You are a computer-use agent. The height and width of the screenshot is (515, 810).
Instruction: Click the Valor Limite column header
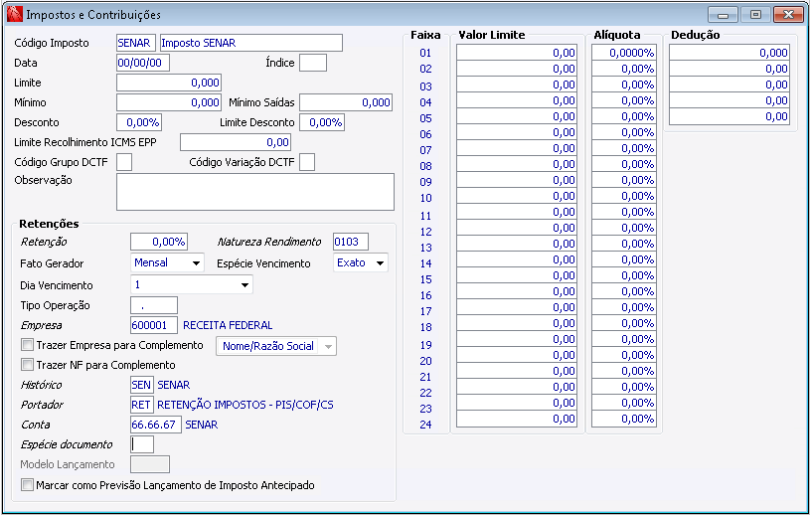point(492,35)
